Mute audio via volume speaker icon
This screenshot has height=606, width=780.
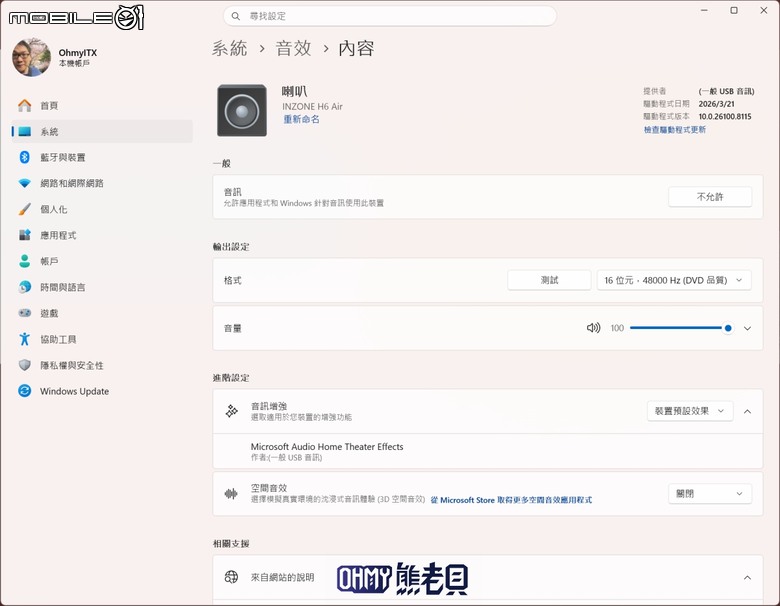click(x=593, y=328)
